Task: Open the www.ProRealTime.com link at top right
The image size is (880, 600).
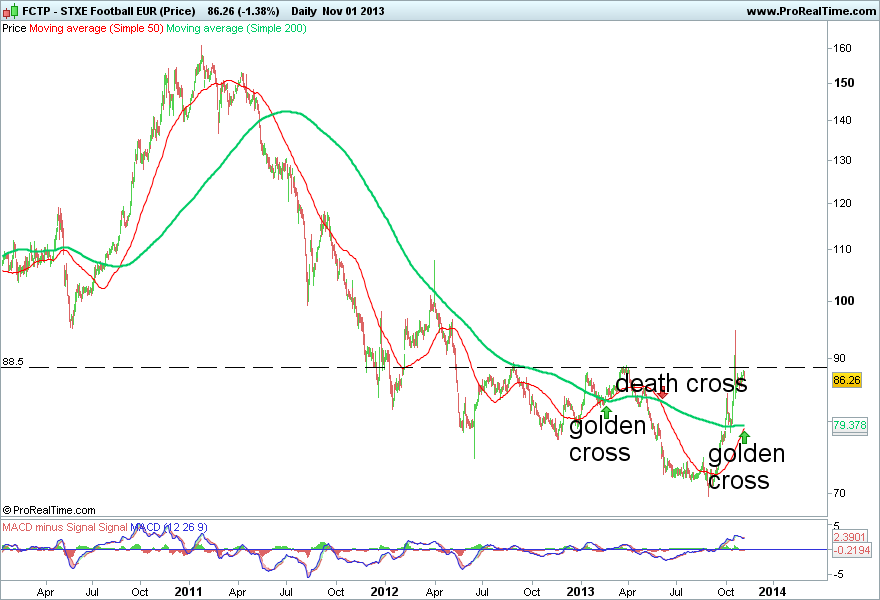Action: (x=811, y=11)
